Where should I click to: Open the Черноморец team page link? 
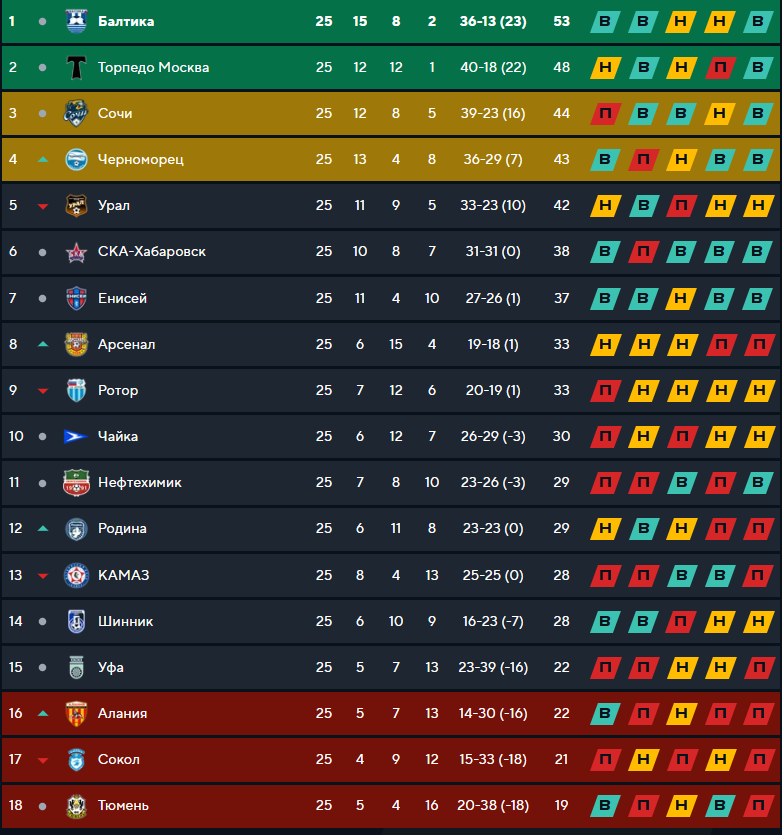pos(140,159)
